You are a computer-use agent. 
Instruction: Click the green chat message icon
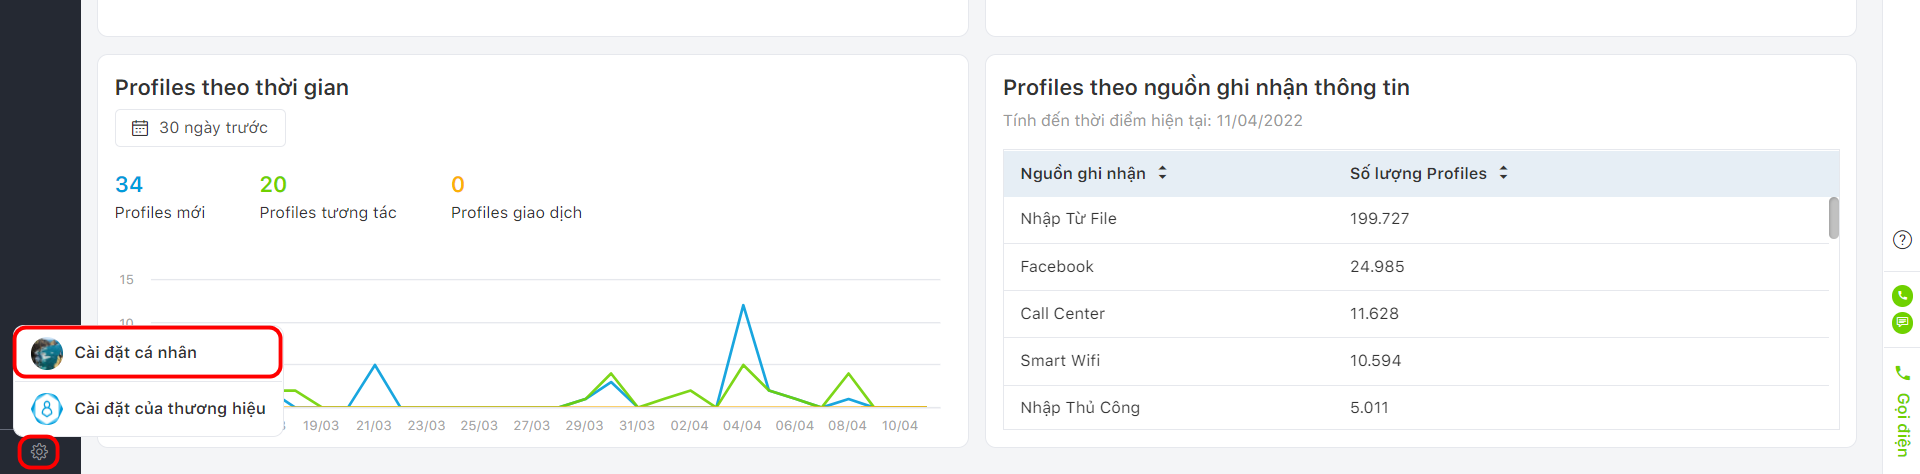pos(1902,323)
